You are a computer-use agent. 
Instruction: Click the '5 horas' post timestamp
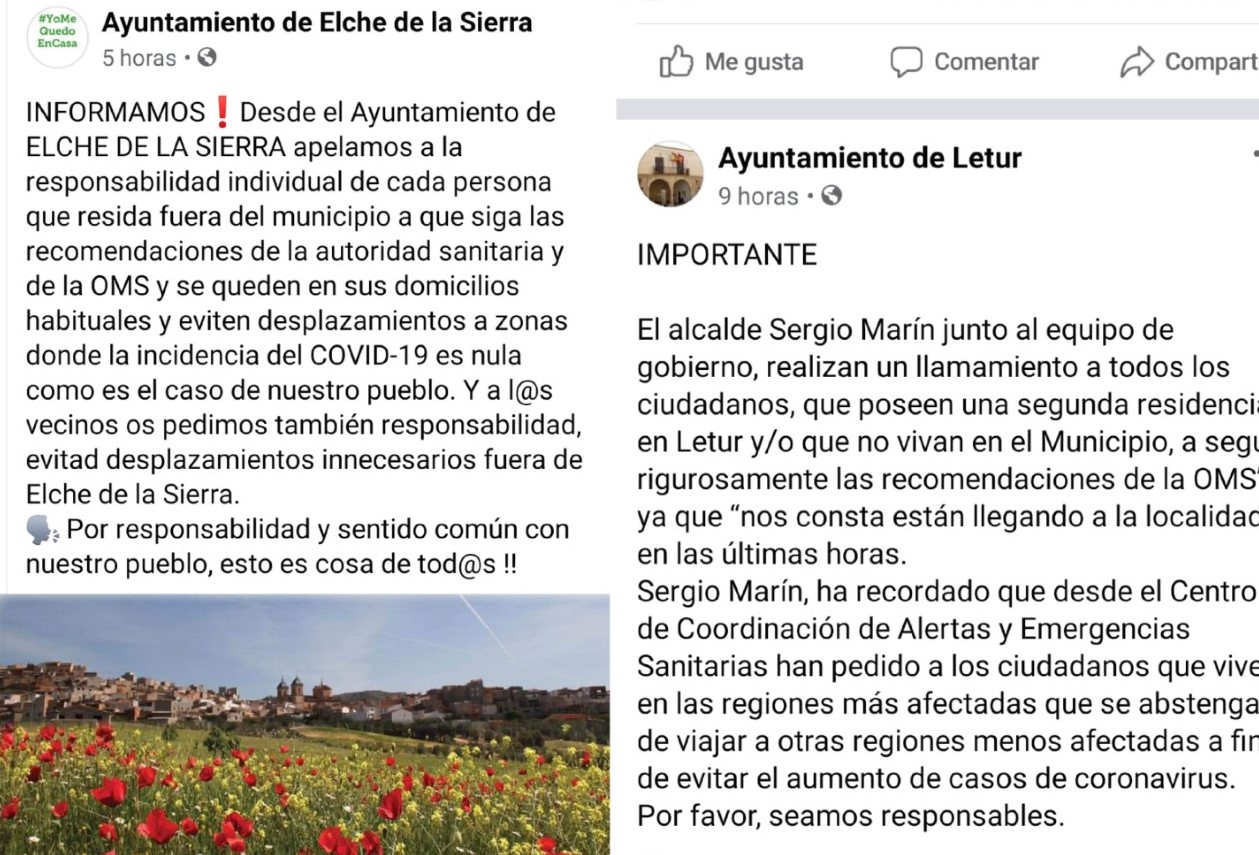(x=139, y=58)
